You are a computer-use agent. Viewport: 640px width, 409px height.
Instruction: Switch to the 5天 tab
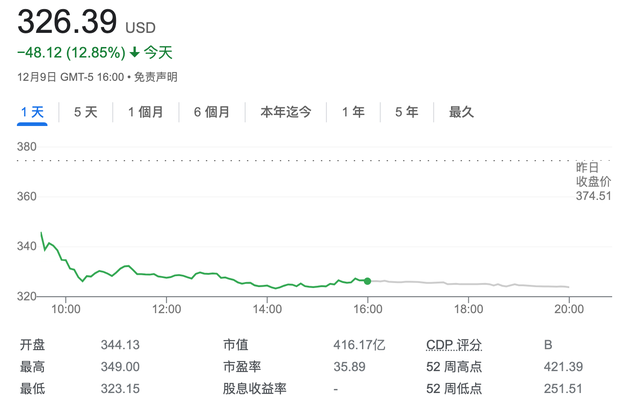[86, 112]
